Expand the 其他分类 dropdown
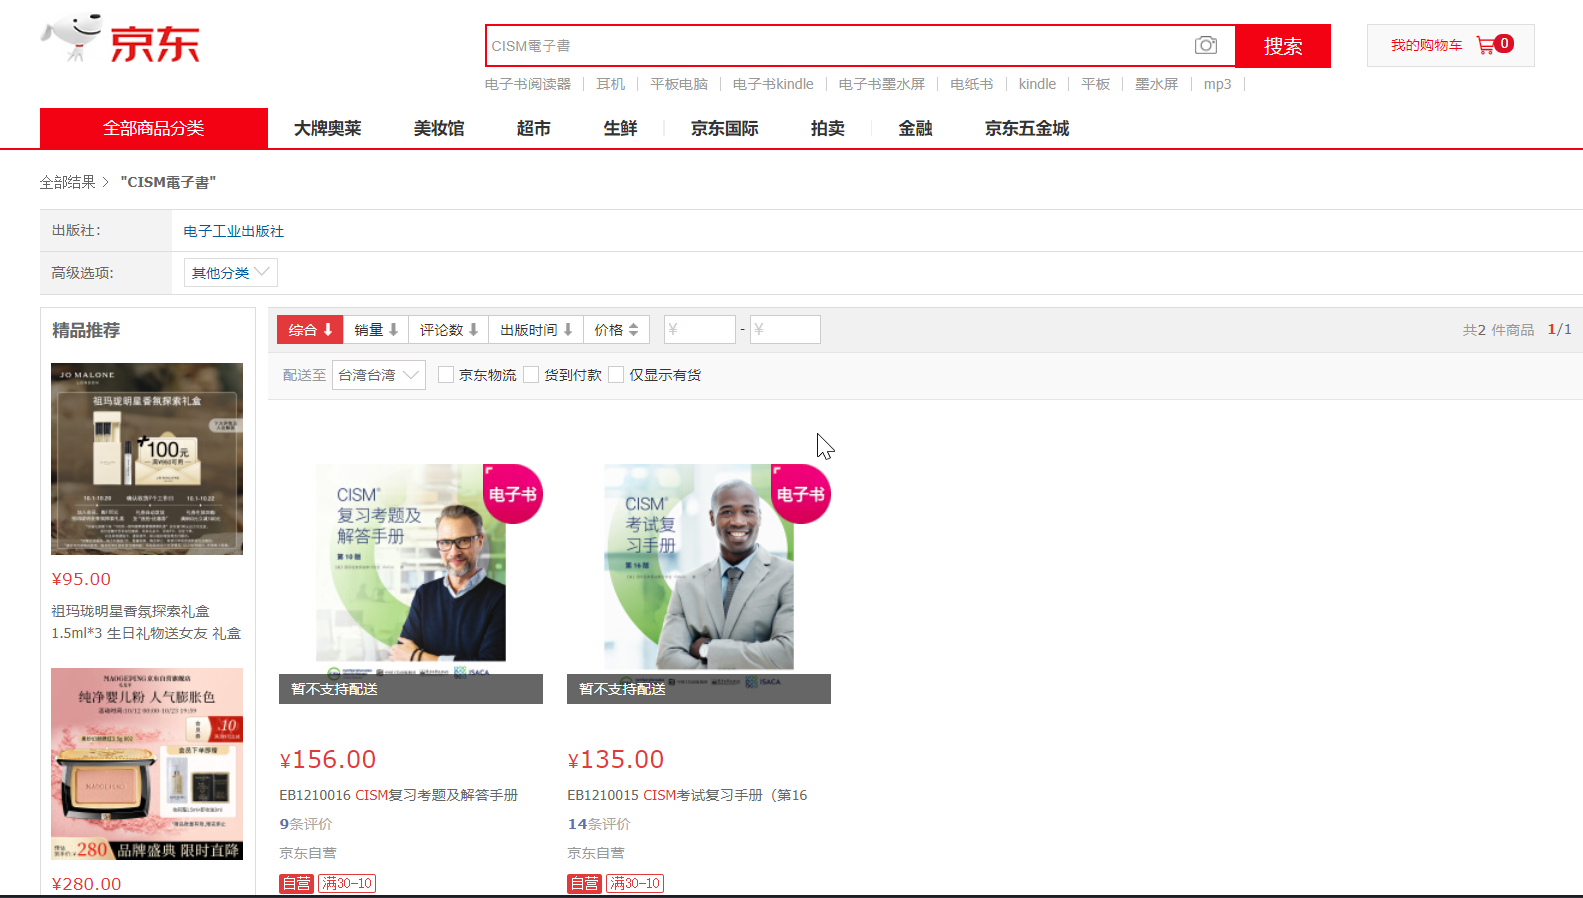1583x898 pixels. [230, 272]
